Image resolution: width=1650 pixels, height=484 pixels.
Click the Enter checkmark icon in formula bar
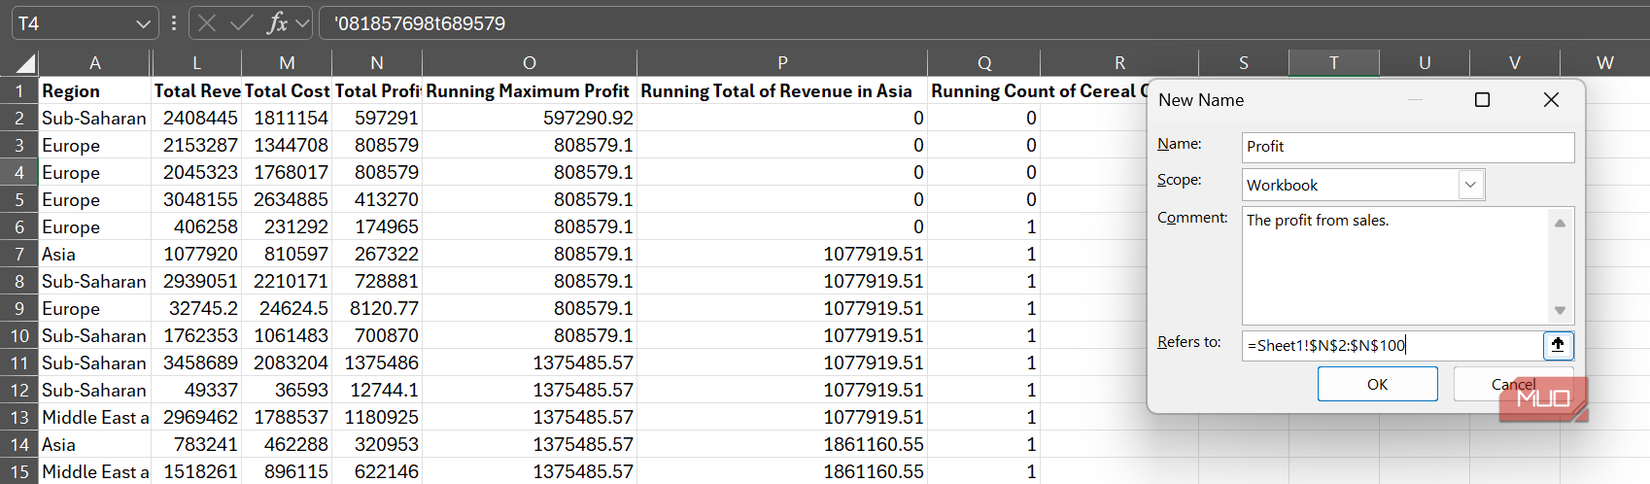click(x=241, y=23)
